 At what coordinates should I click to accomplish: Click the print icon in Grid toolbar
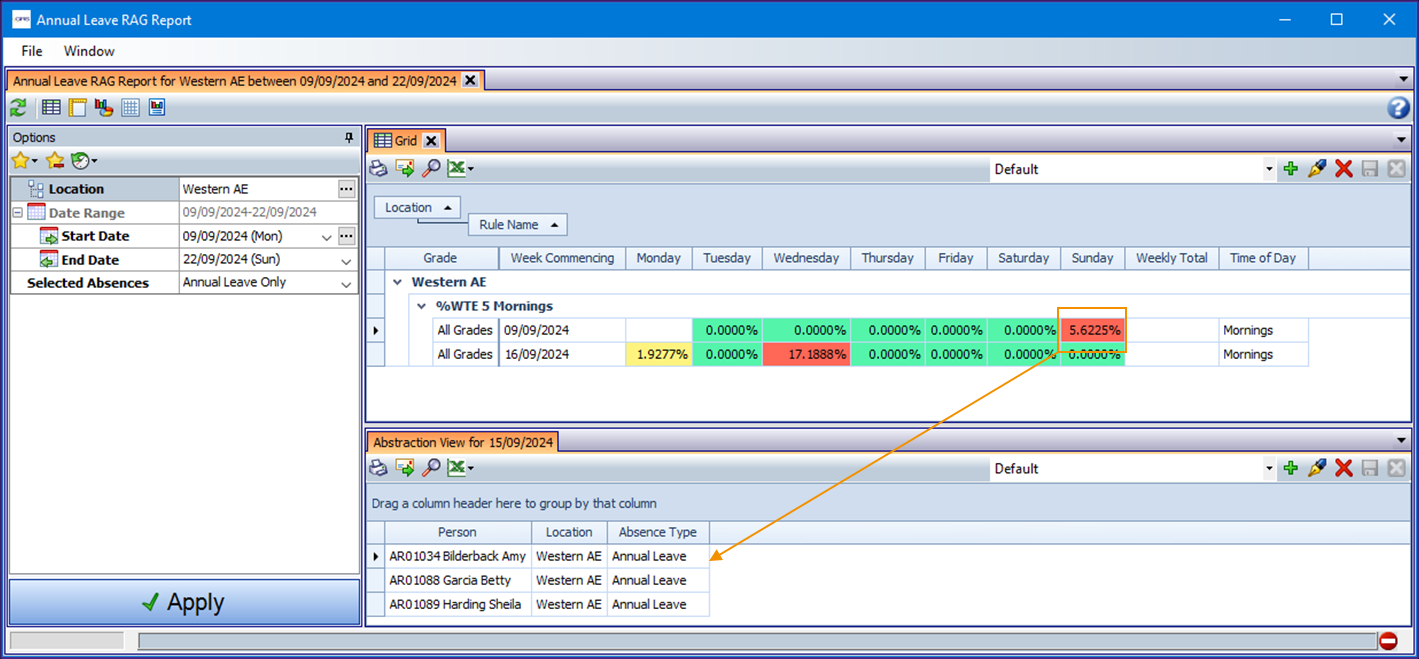[378, 169]
